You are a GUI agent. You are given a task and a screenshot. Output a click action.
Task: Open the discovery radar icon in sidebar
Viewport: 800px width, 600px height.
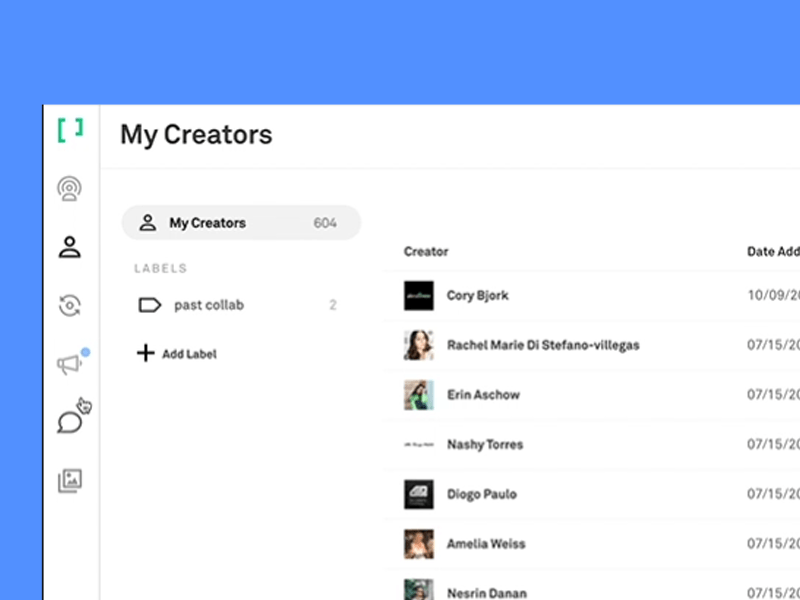[x=69, y=188]
